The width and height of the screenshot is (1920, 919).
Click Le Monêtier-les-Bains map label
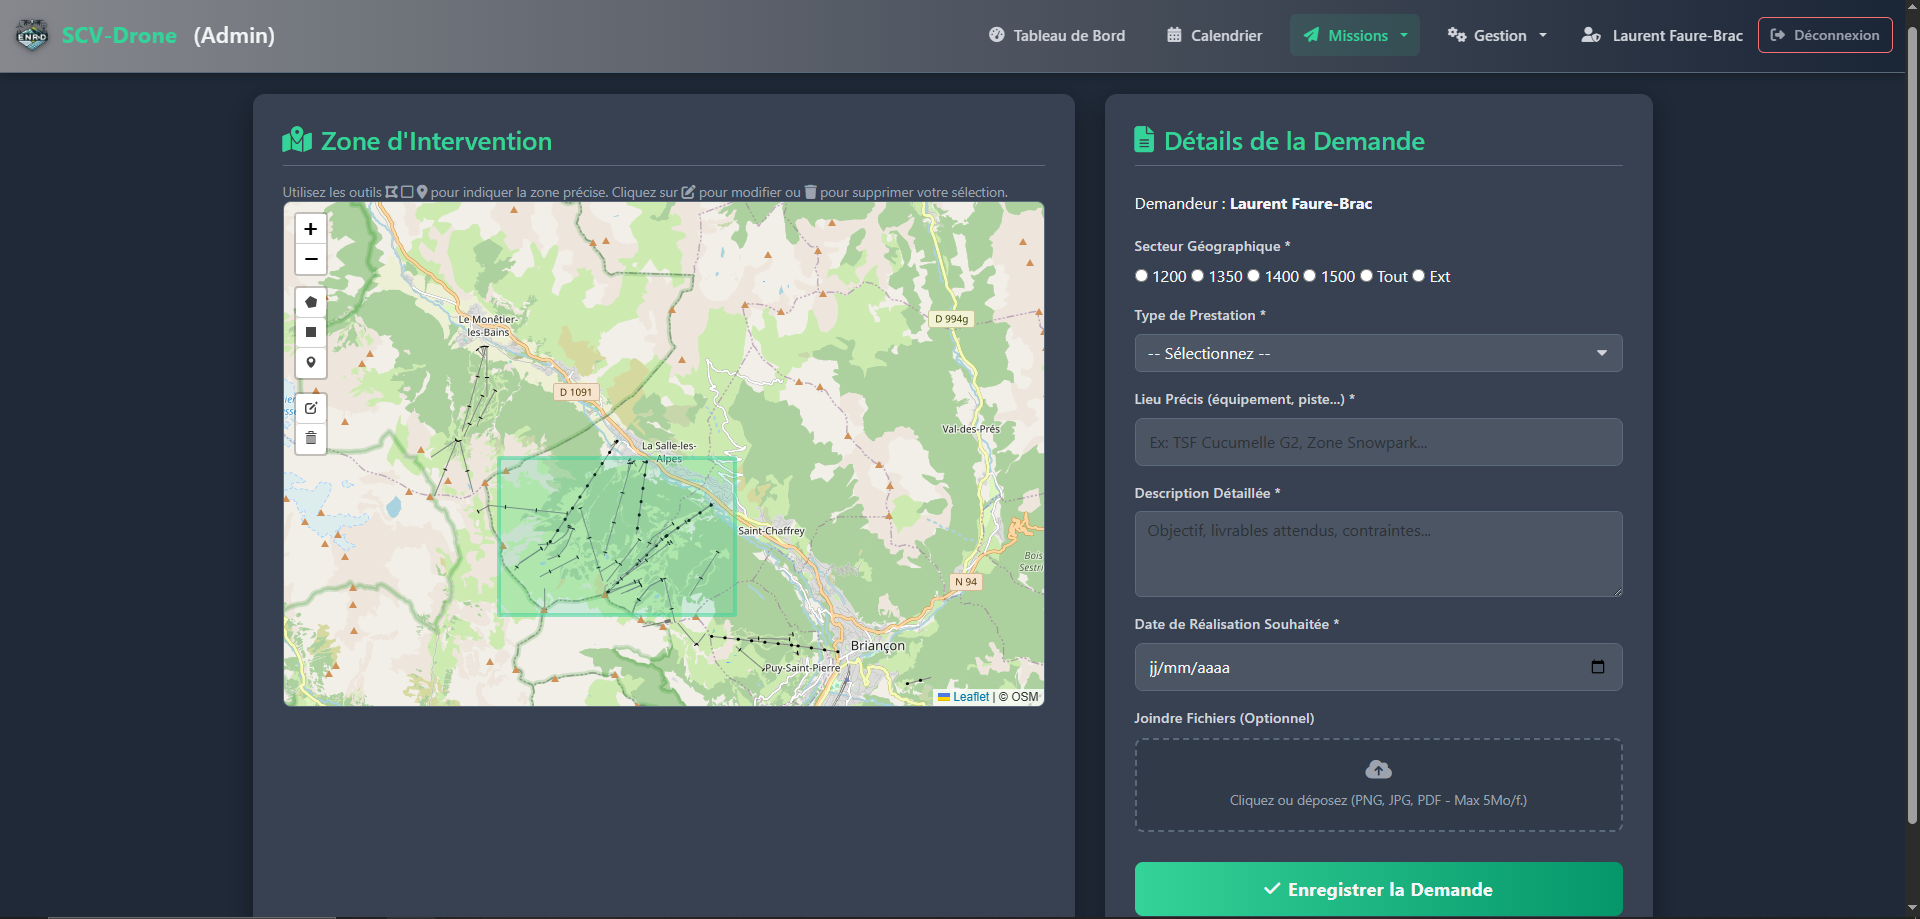[x=488, y=326]
